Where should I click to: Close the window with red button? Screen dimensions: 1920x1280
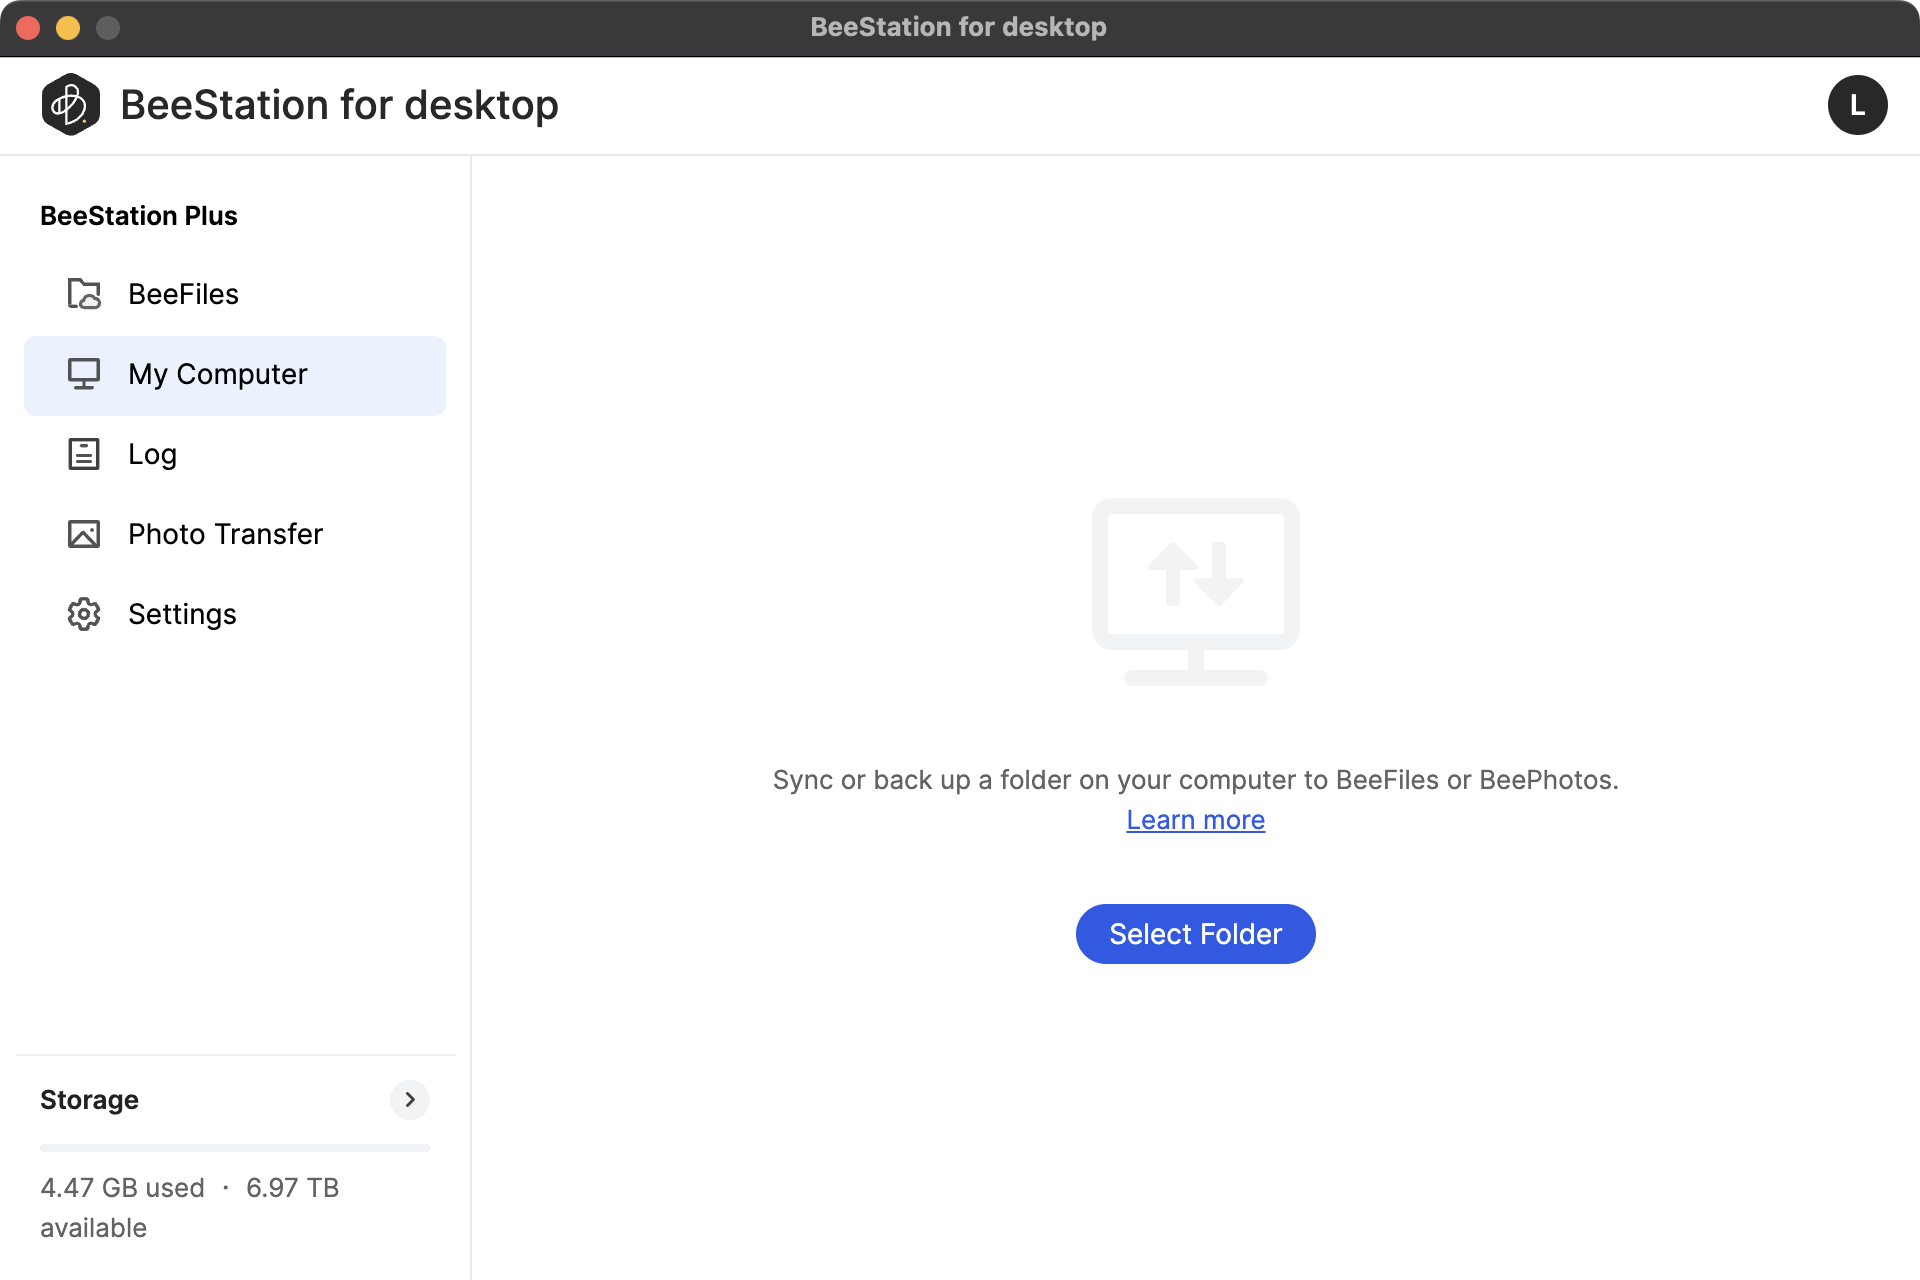(28, 28)
